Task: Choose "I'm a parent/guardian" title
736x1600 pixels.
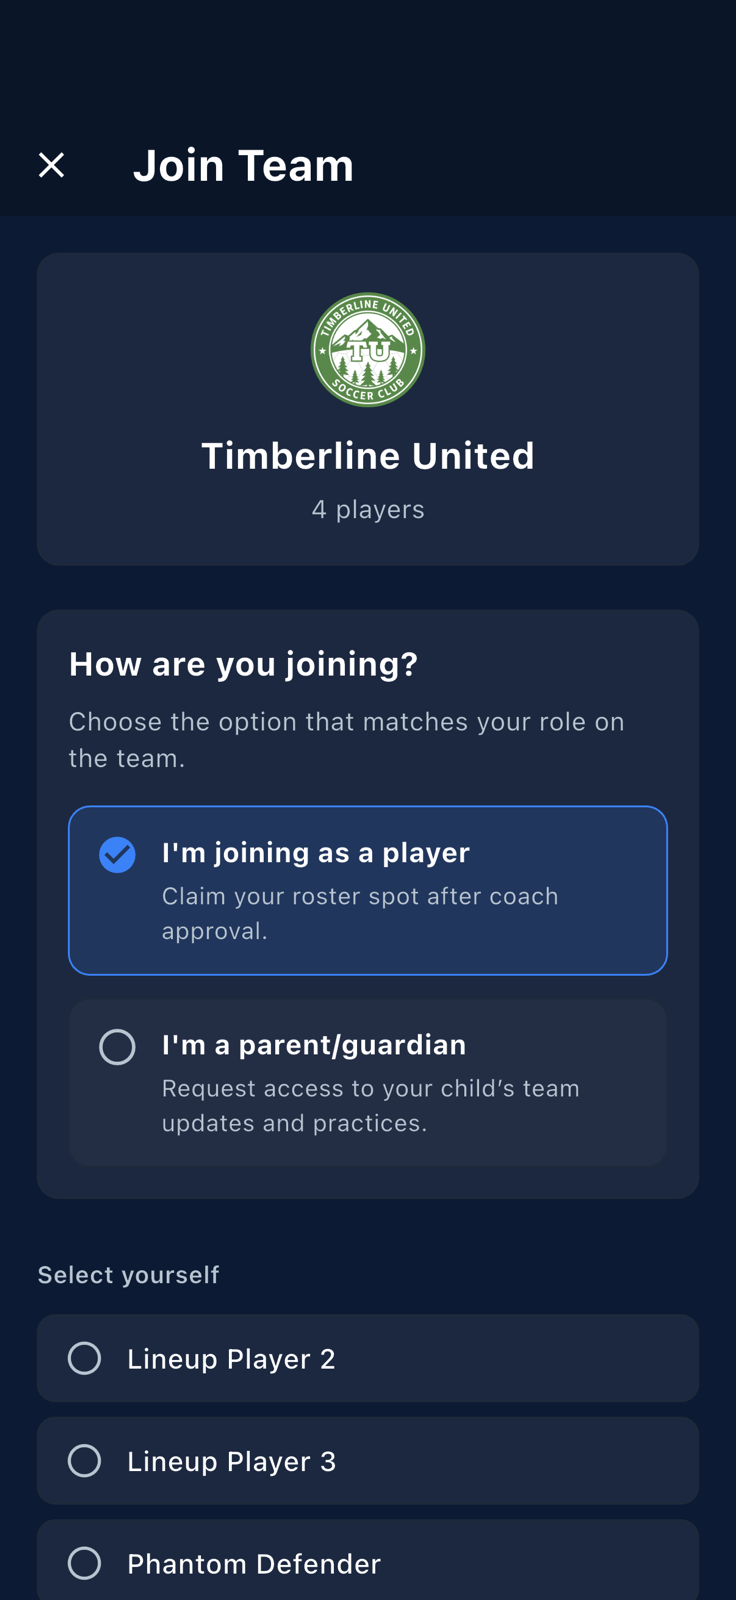Action: tap(314, 1045)
